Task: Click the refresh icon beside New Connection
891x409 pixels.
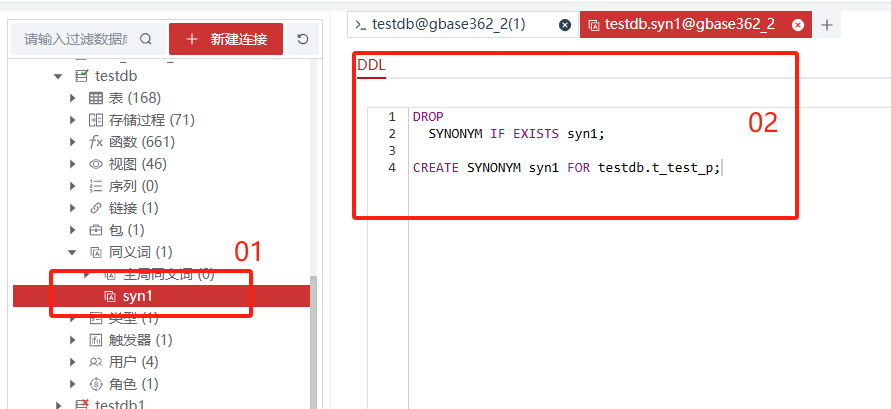Action: coord(303,39)
